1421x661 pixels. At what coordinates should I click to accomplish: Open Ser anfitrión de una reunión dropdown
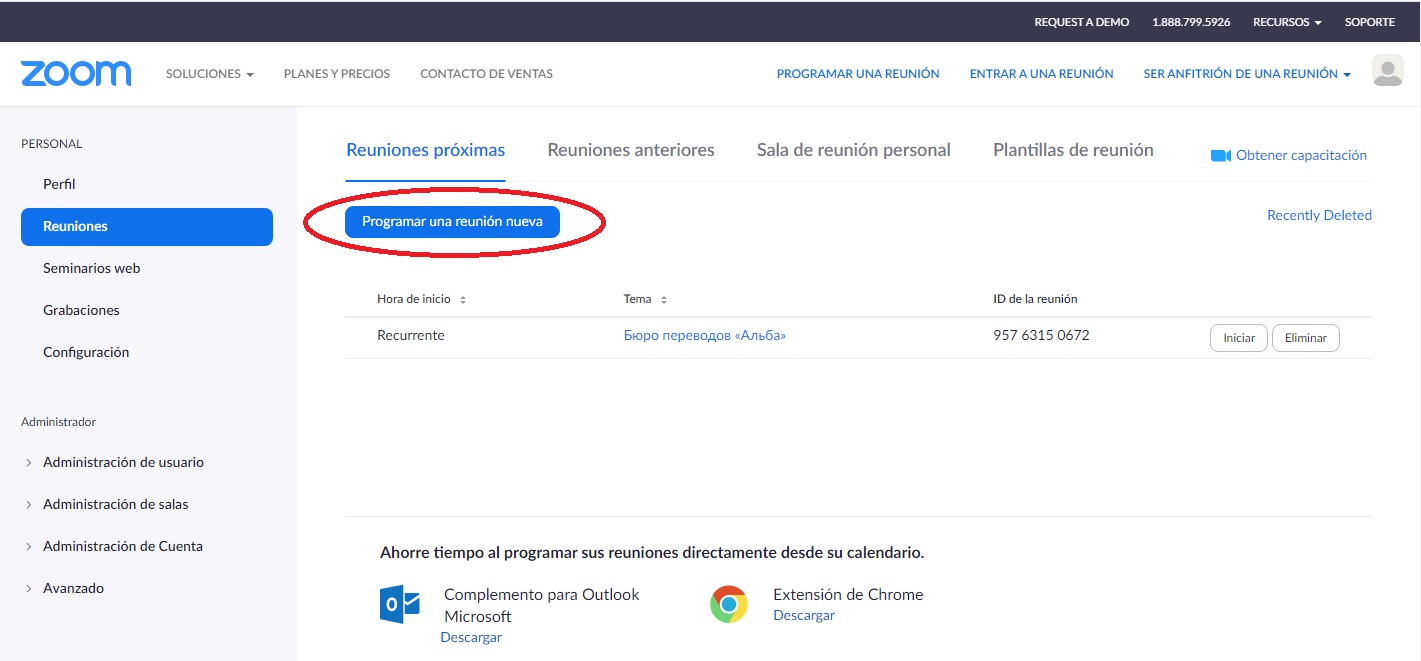[1246, 74]
